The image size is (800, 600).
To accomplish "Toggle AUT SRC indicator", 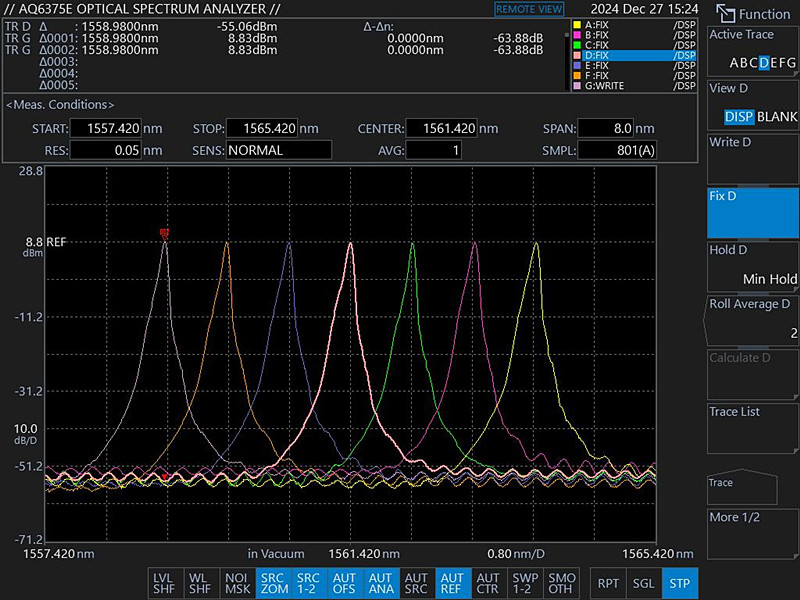I will [x=416, y=583].
